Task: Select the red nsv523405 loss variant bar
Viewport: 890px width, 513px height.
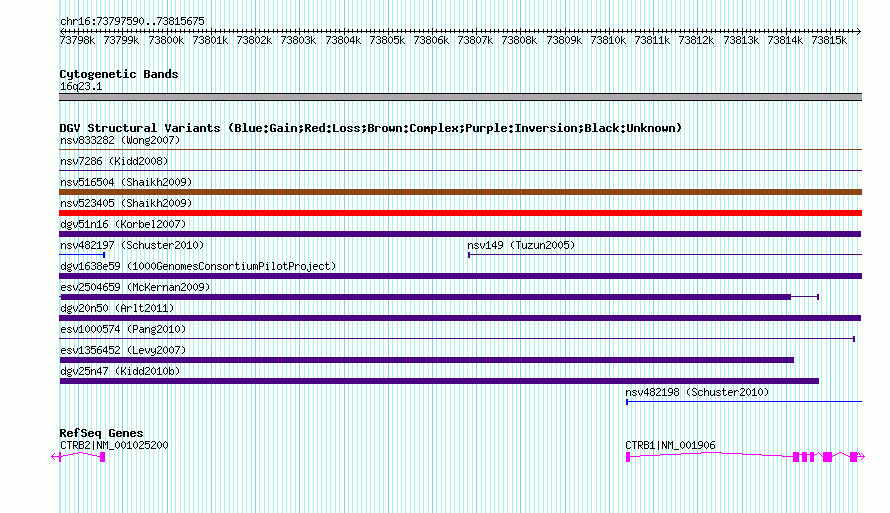Action: pyautogui.click(x=460, y=213)
